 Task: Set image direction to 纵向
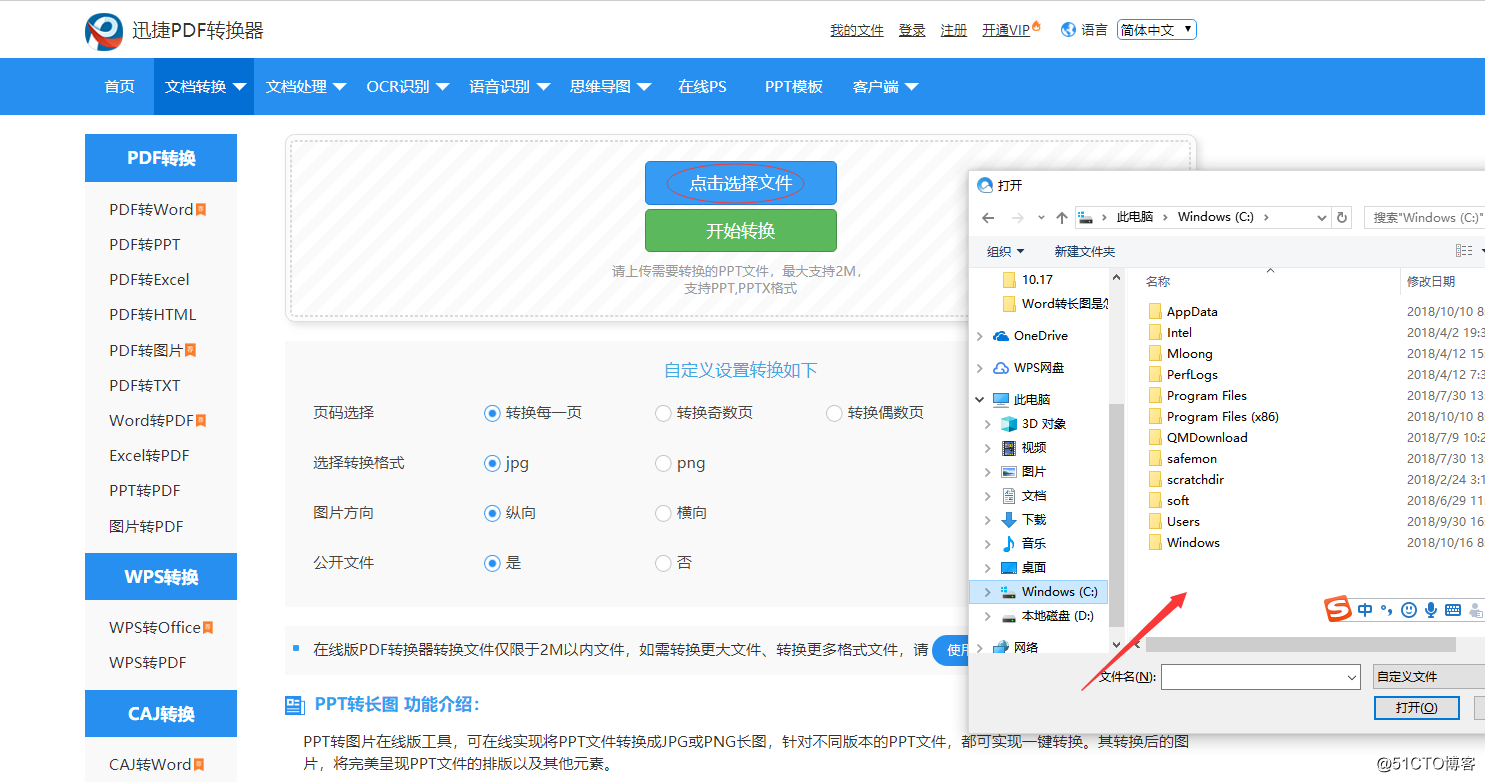491,513
